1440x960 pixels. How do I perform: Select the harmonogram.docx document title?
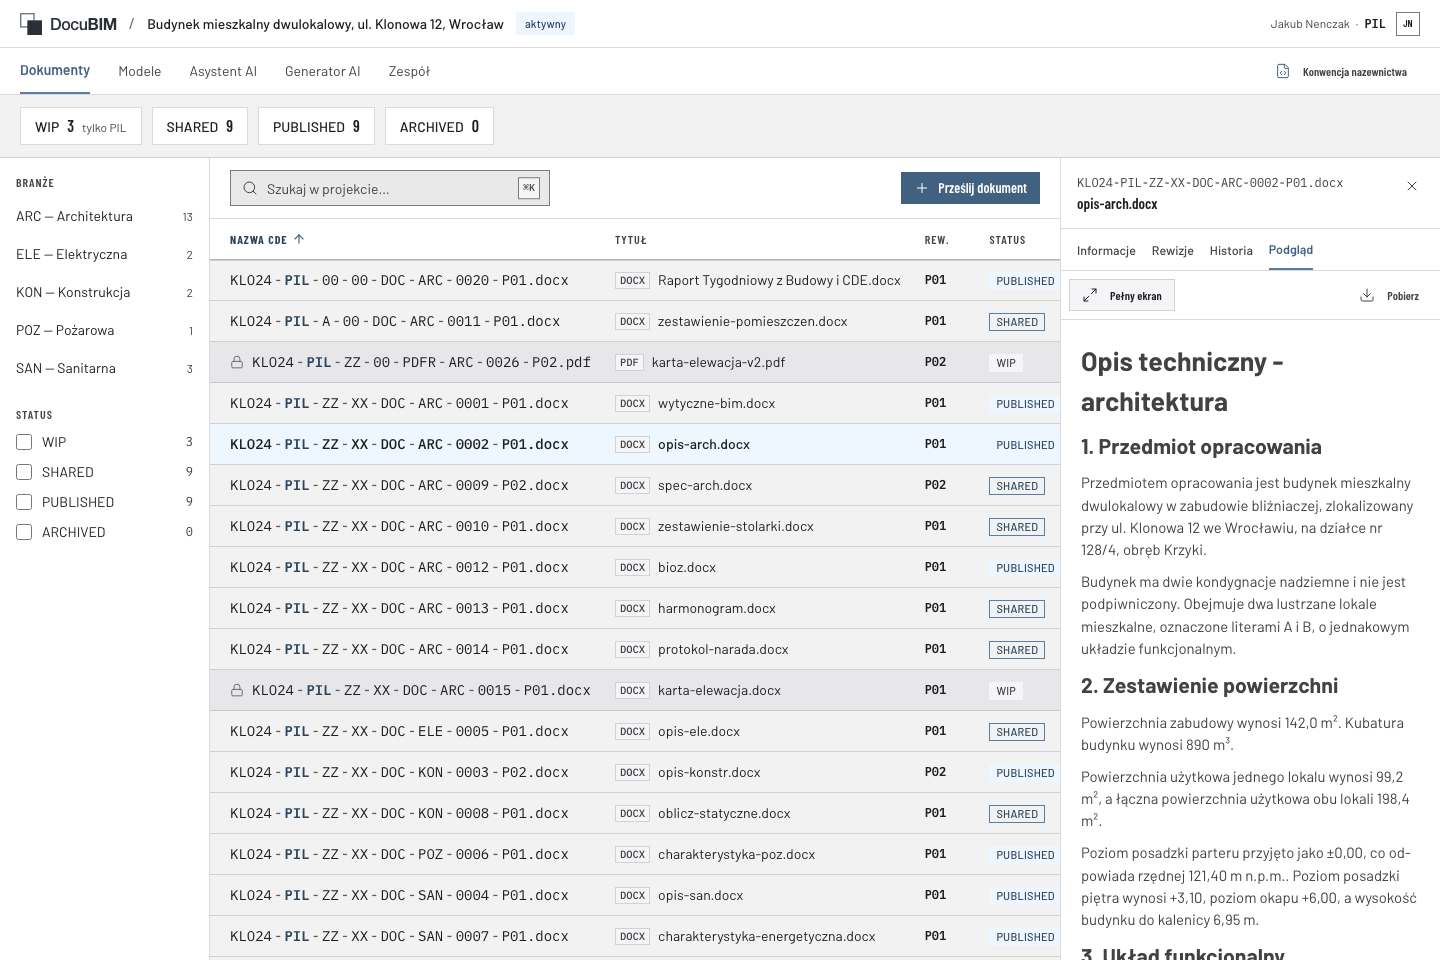[717, 609]
